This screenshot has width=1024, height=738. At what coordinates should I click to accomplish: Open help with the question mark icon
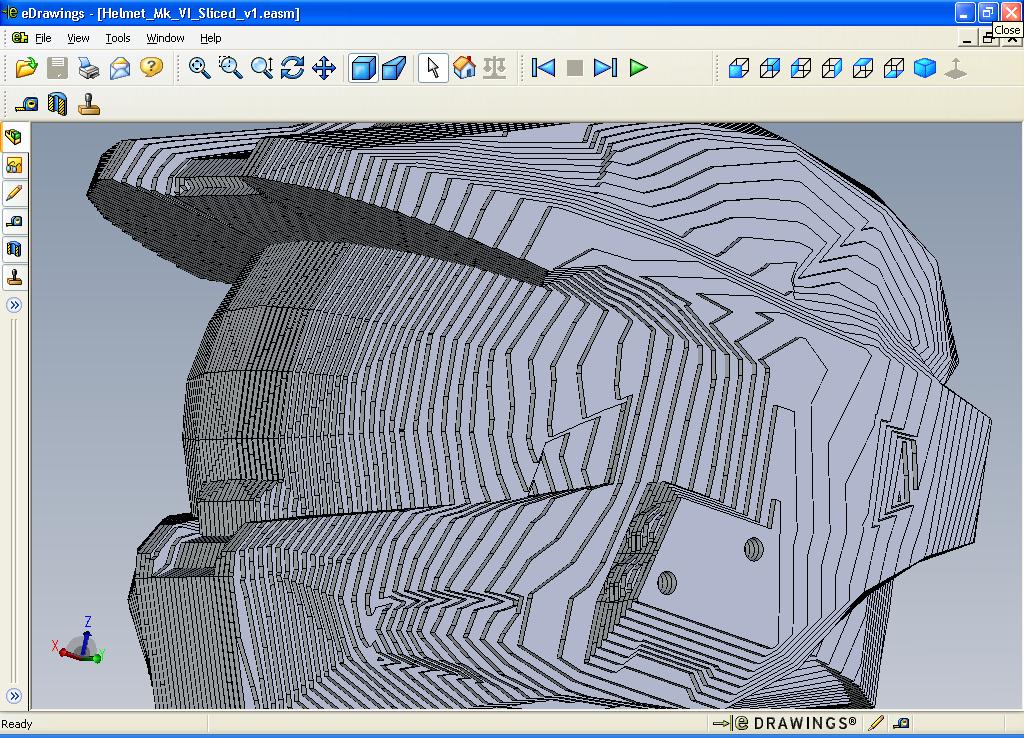(x=152, y=68)
